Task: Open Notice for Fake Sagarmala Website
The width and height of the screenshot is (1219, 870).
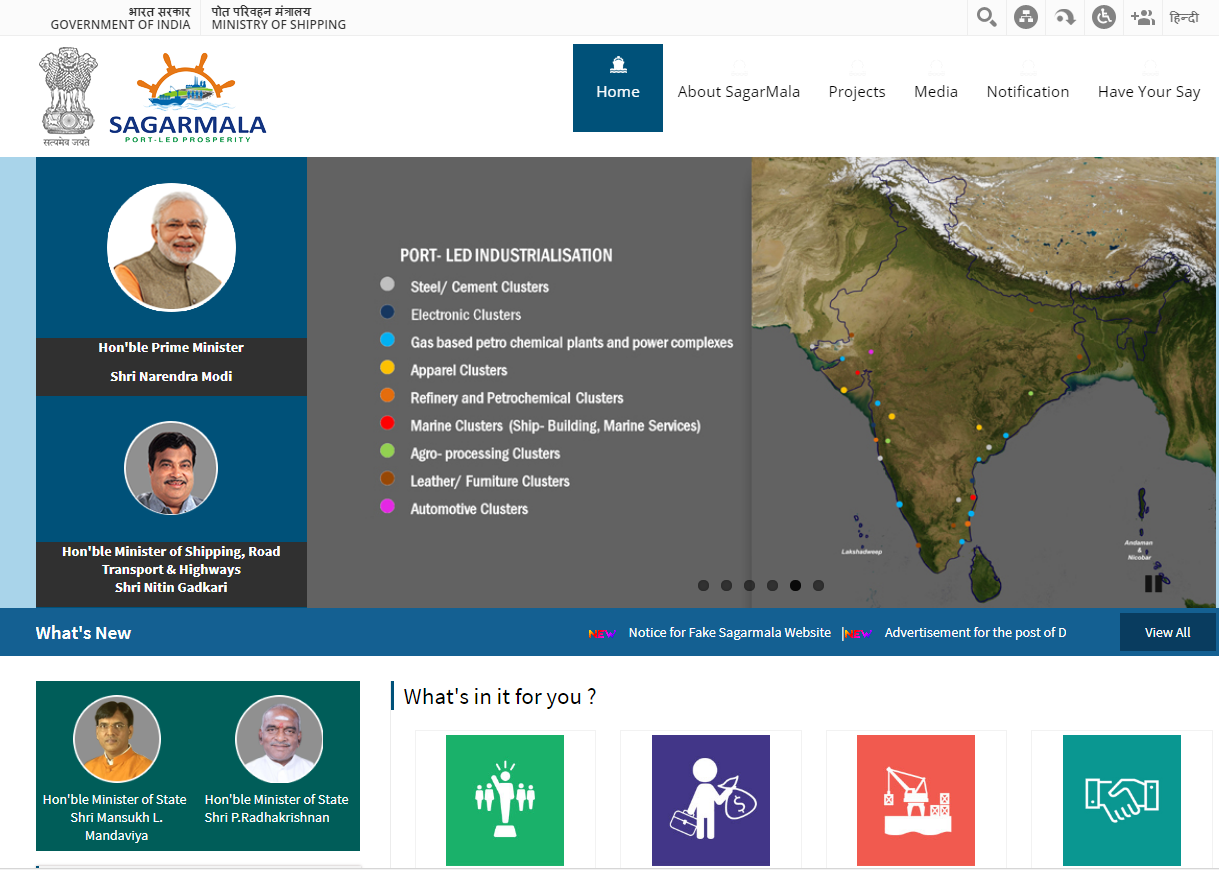Action: 730,632
